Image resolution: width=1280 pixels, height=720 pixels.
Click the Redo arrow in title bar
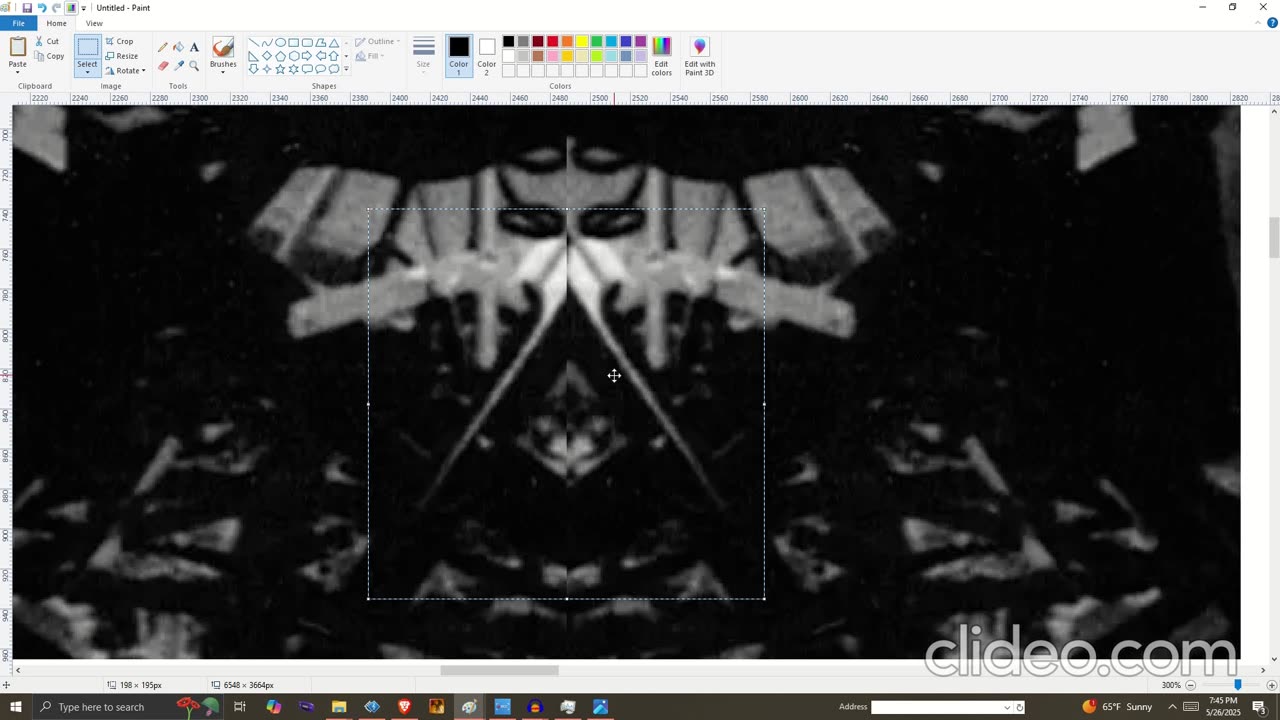[56, 7]
